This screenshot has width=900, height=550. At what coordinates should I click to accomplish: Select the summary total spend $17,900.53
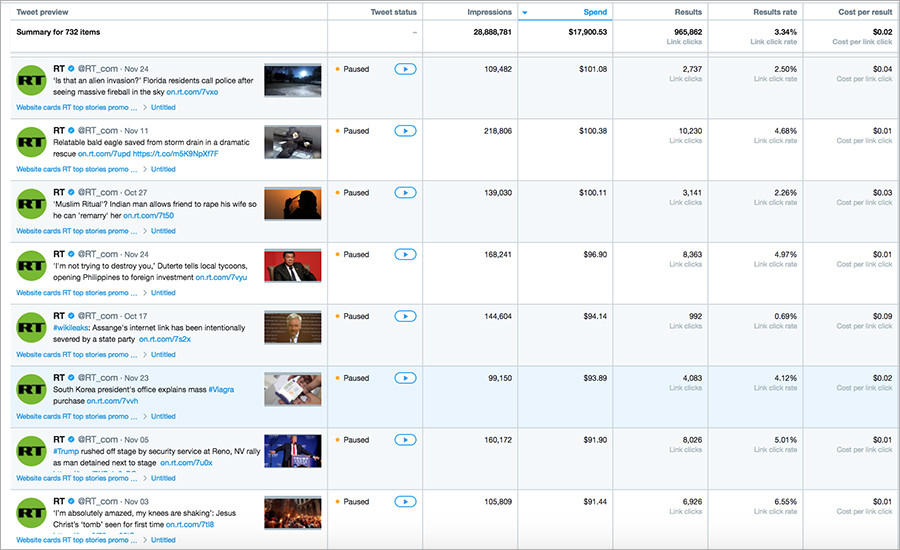(x=588, y=32)
